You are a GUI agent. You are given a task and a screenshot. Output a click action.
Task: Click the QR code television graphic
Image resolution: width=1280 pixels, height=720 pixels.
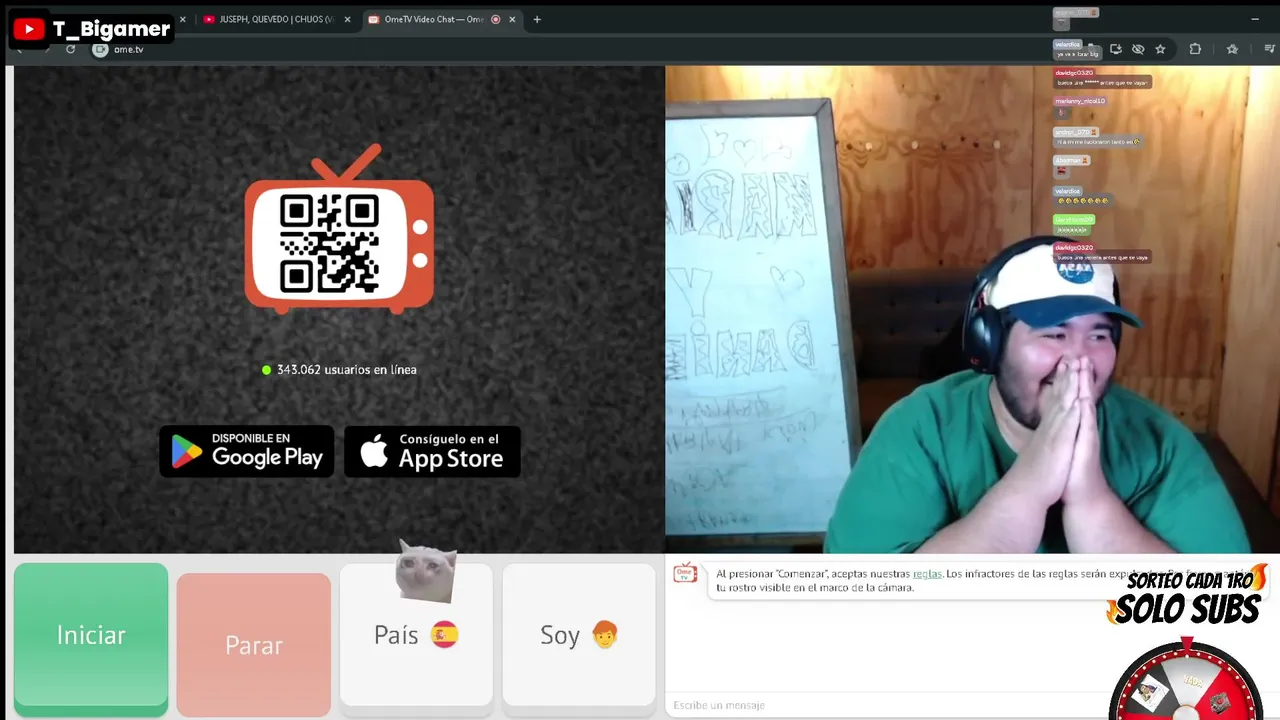point(339,230)
